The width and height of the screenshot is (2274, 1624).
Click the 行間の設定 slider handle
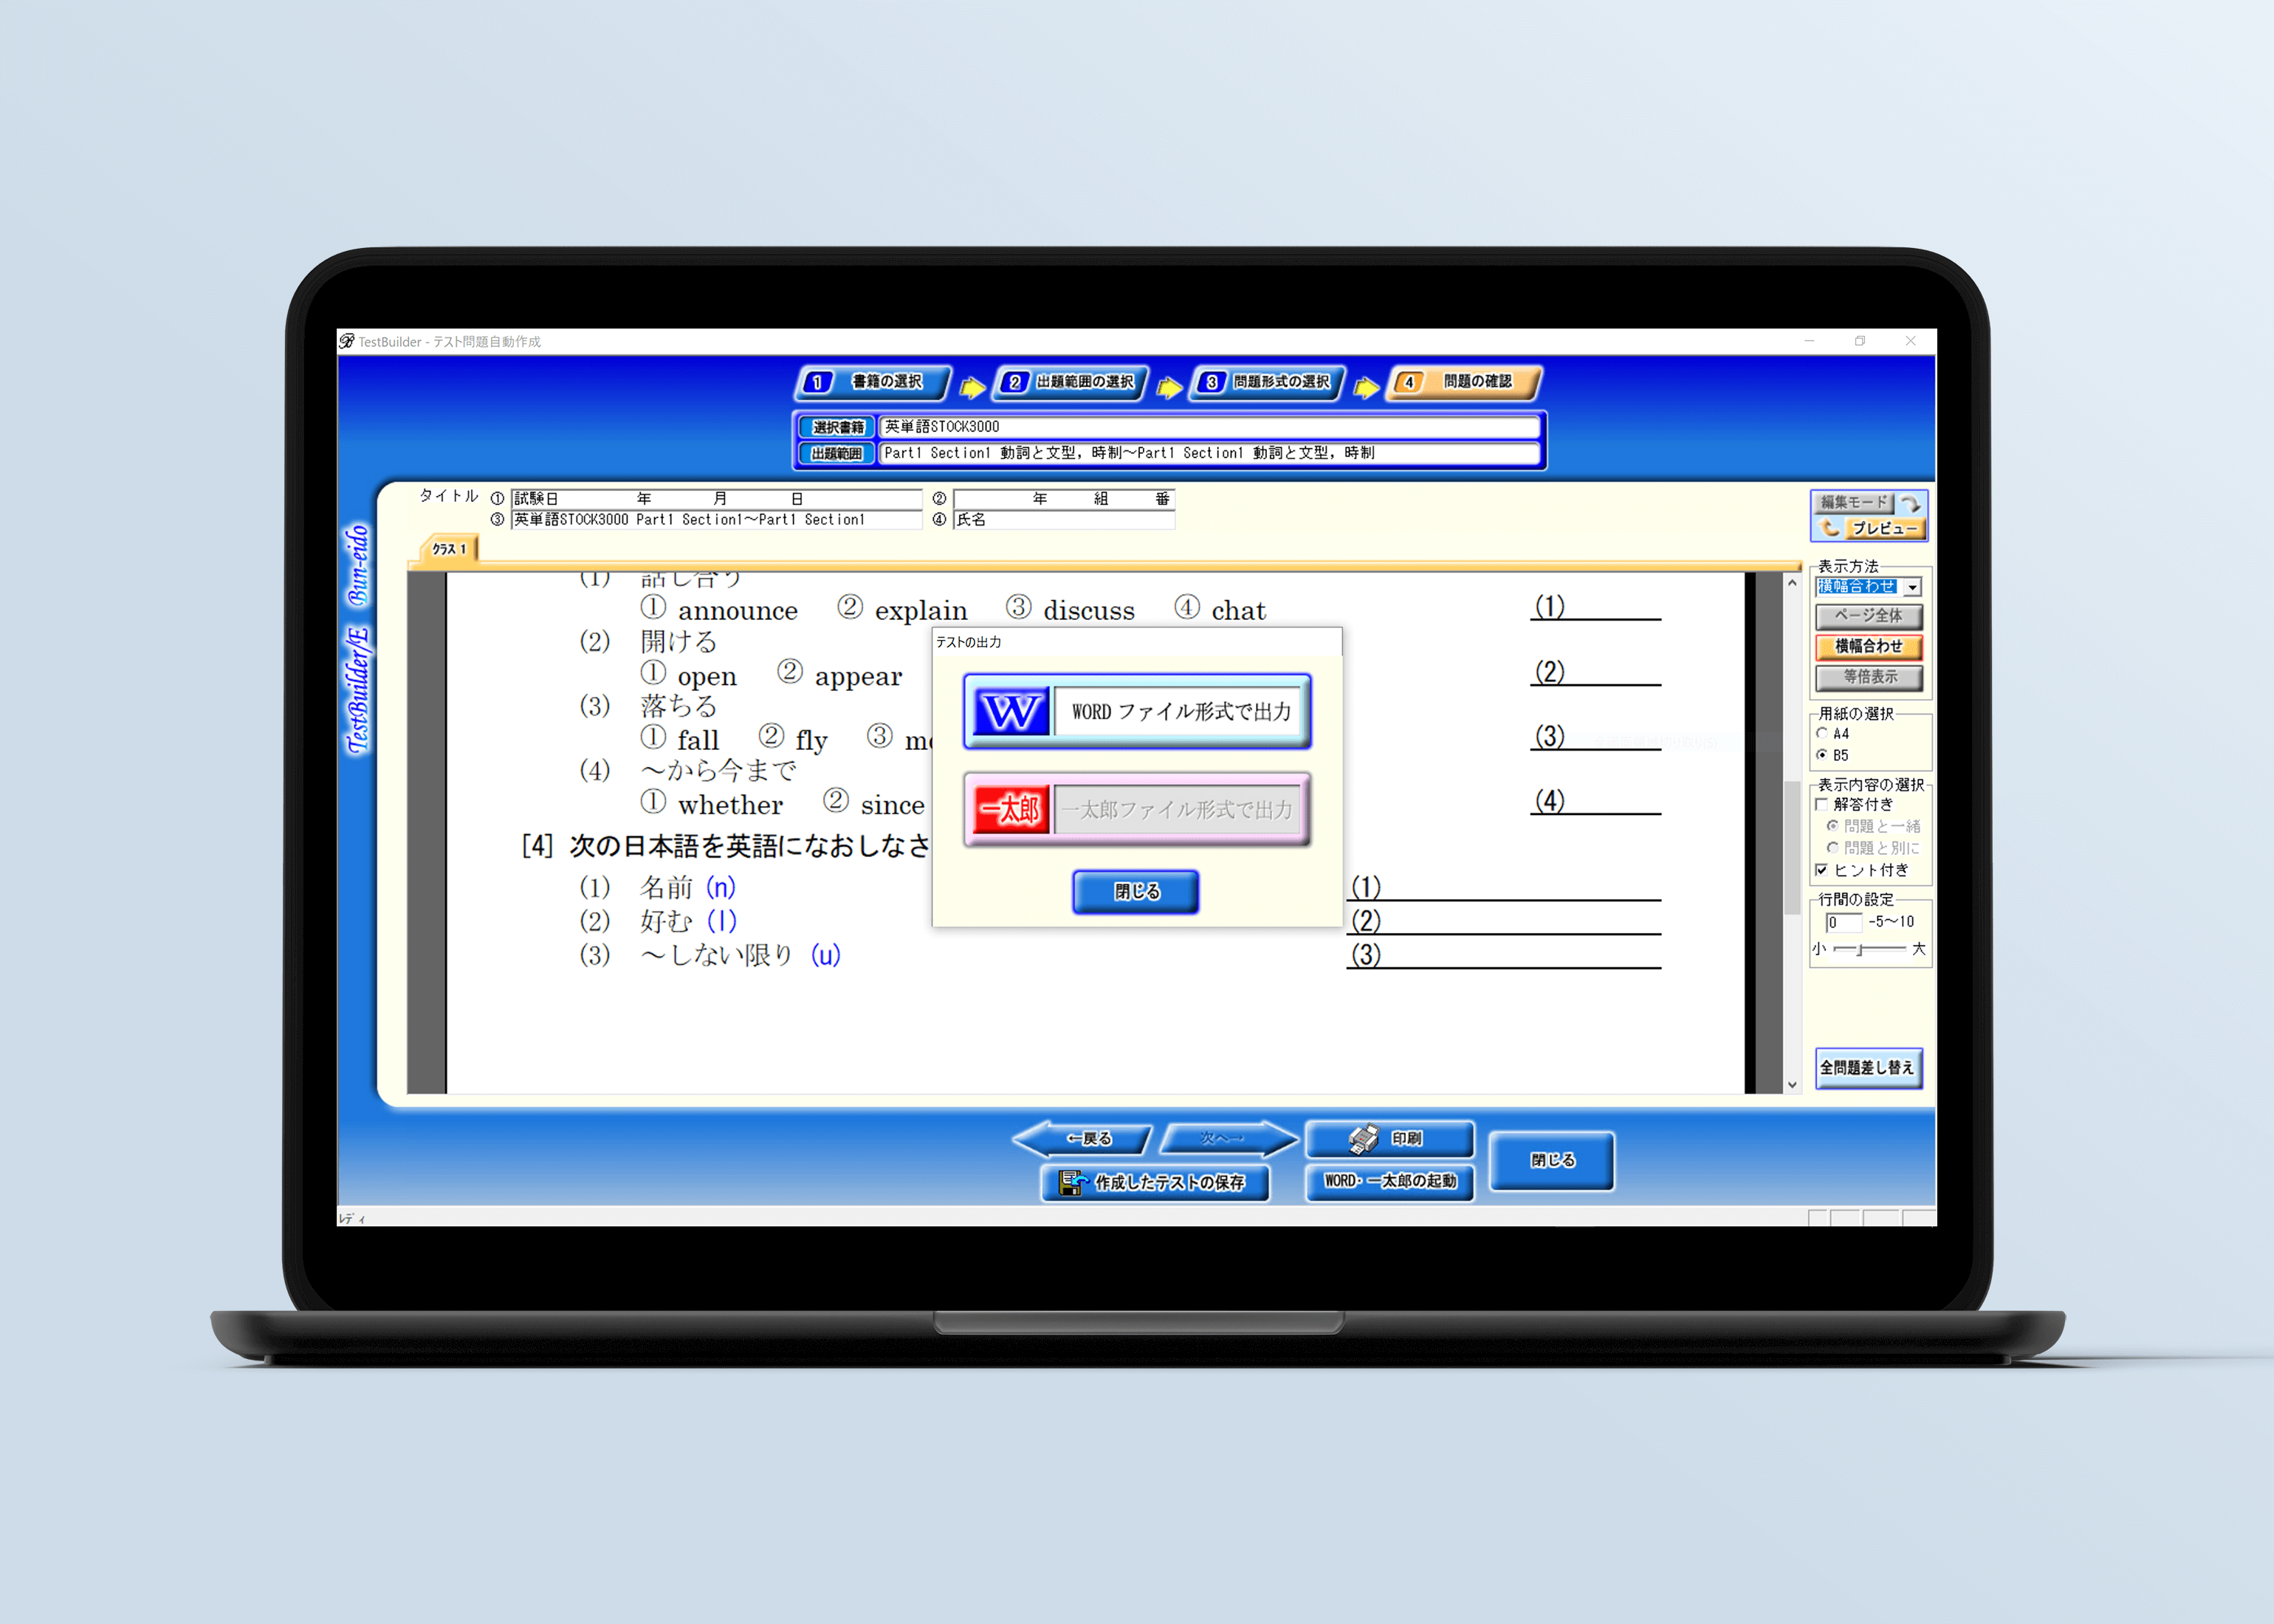point(1860,949)
